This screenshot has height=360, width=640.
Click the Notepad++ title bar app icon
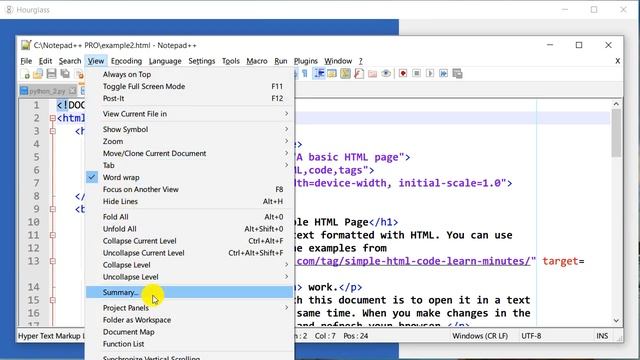pos(26,45)
